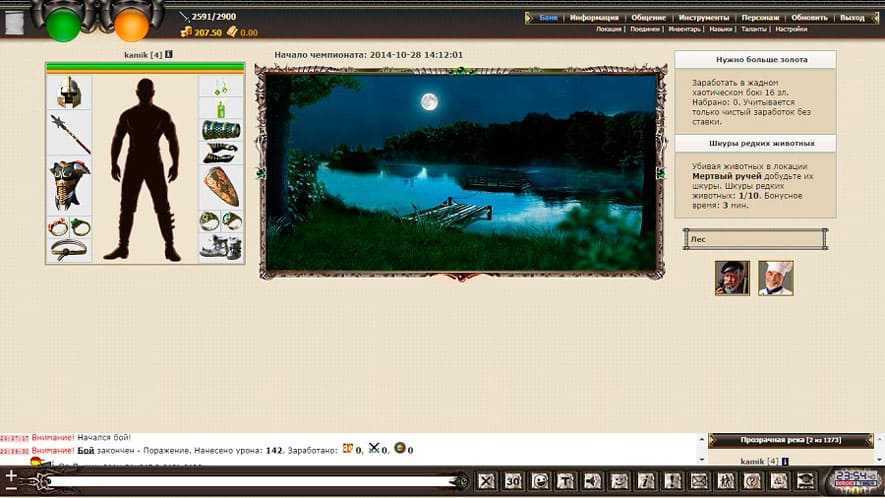Click the chat message input field
The height and width of the screenshot is (498, 885).
pyautogui.click(x=250, y=482)
